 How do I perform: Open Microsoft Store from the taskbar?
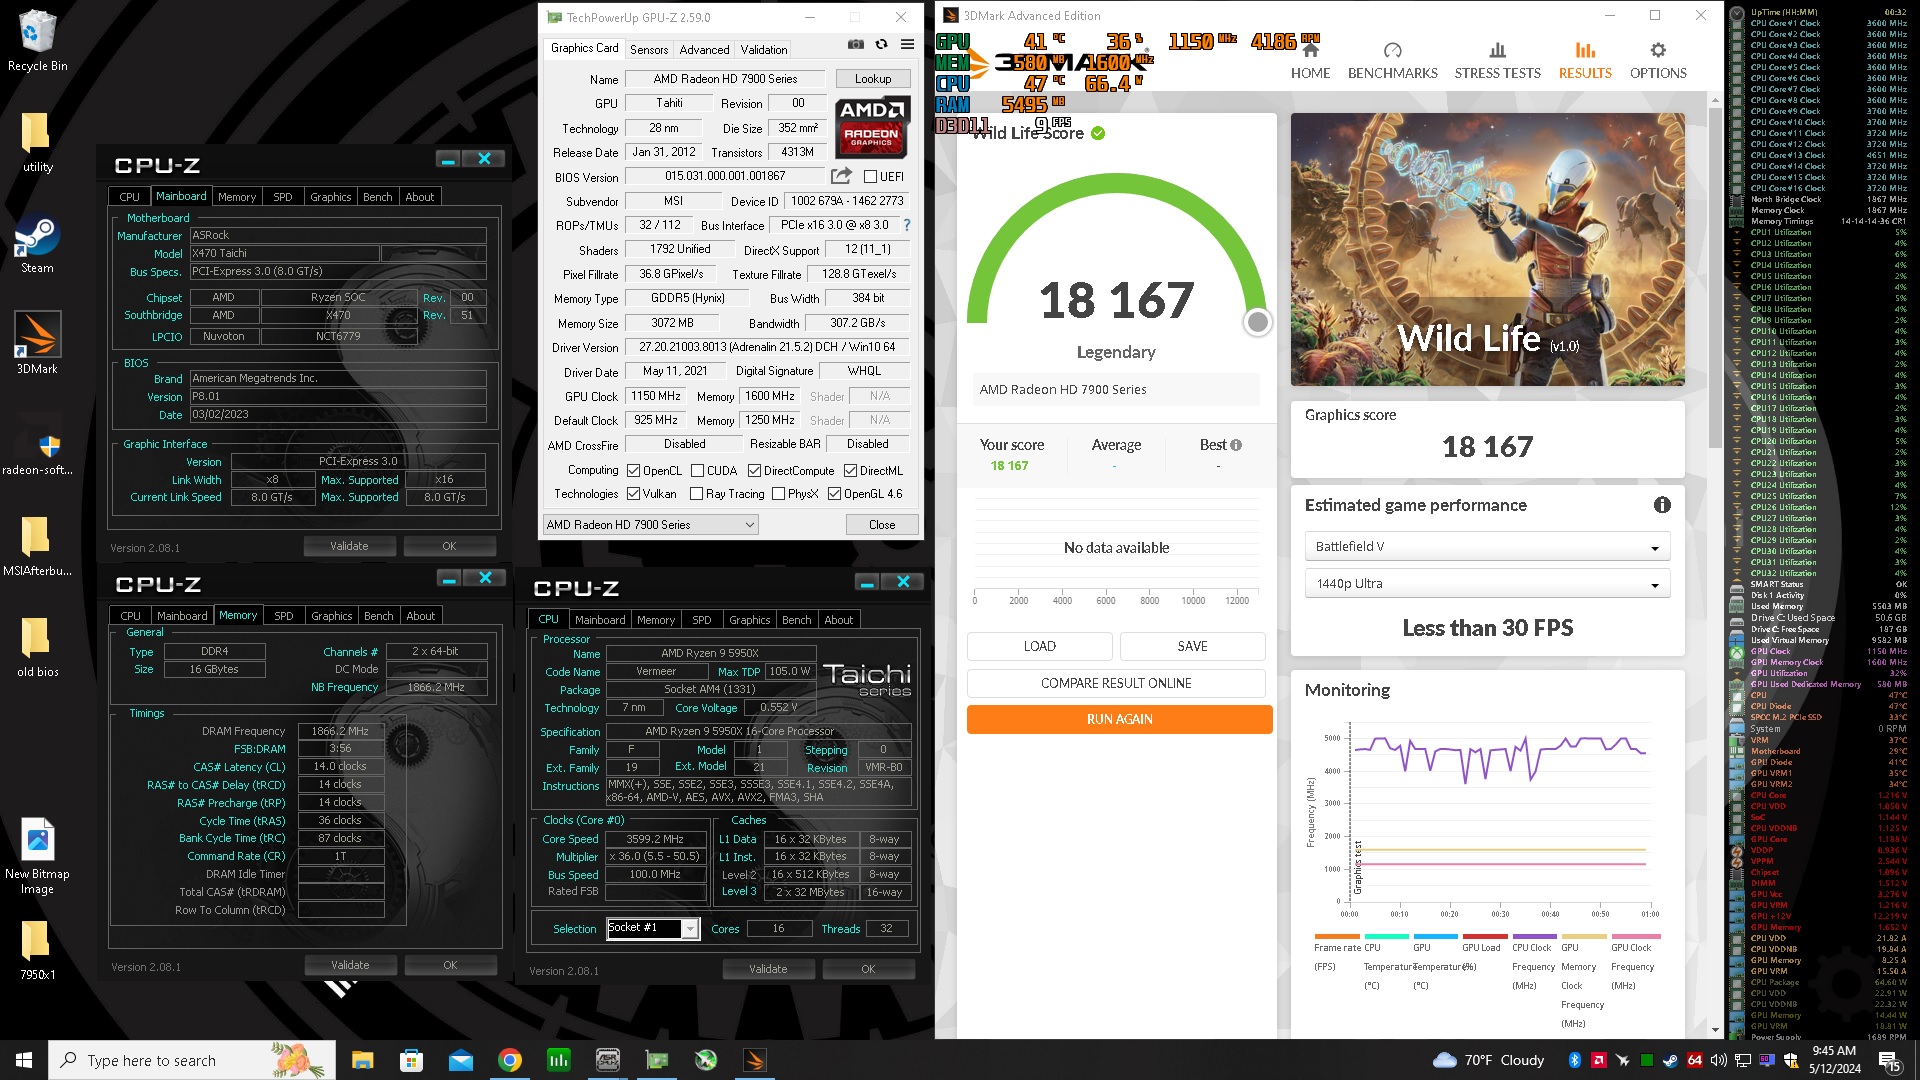411,1060
